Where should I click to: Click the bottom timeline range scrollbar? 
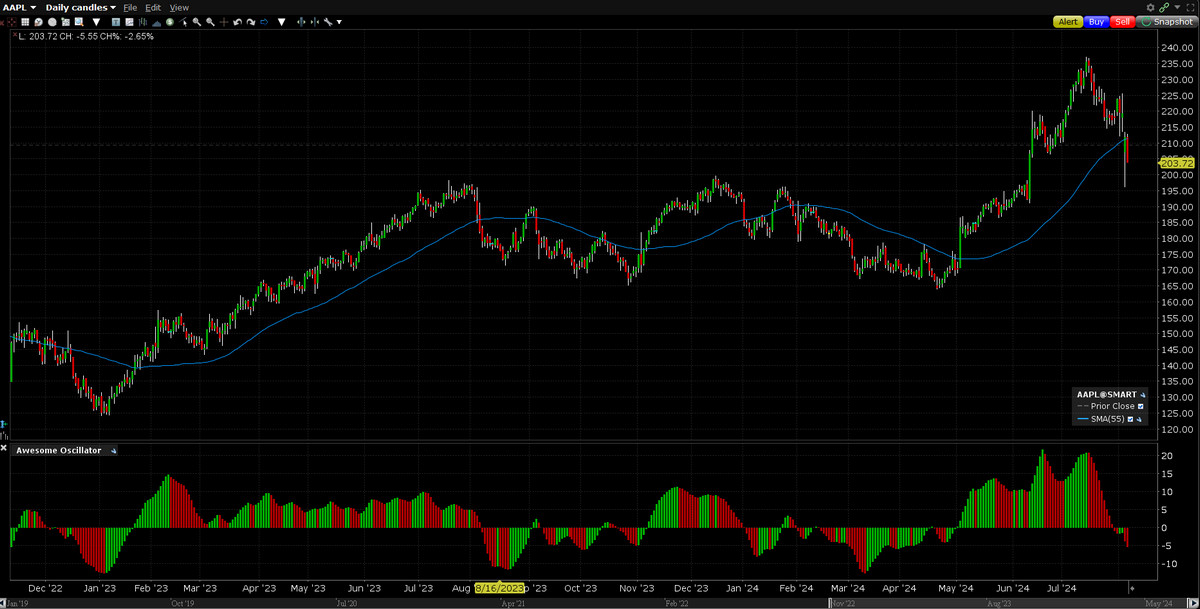pos(600,603)
